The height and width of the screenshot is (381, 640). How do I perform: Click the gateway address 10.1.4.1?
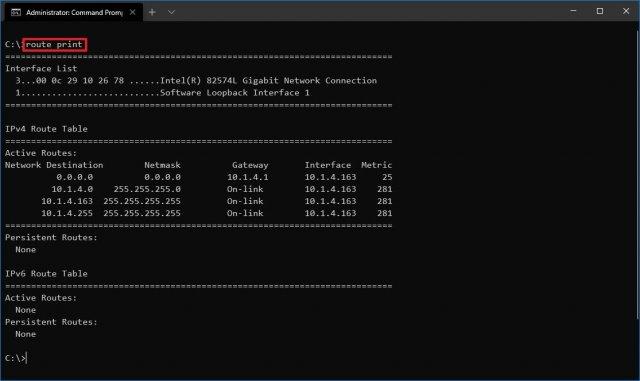[248, 177]
